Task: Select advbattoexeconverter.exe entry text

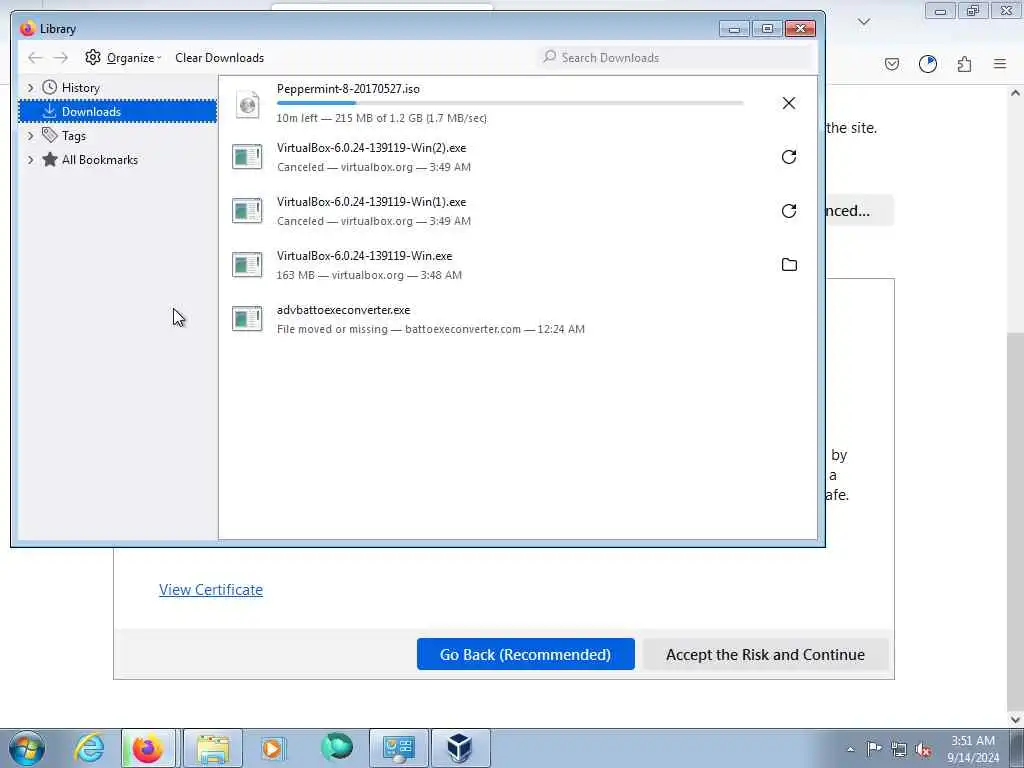Action: 344,310
